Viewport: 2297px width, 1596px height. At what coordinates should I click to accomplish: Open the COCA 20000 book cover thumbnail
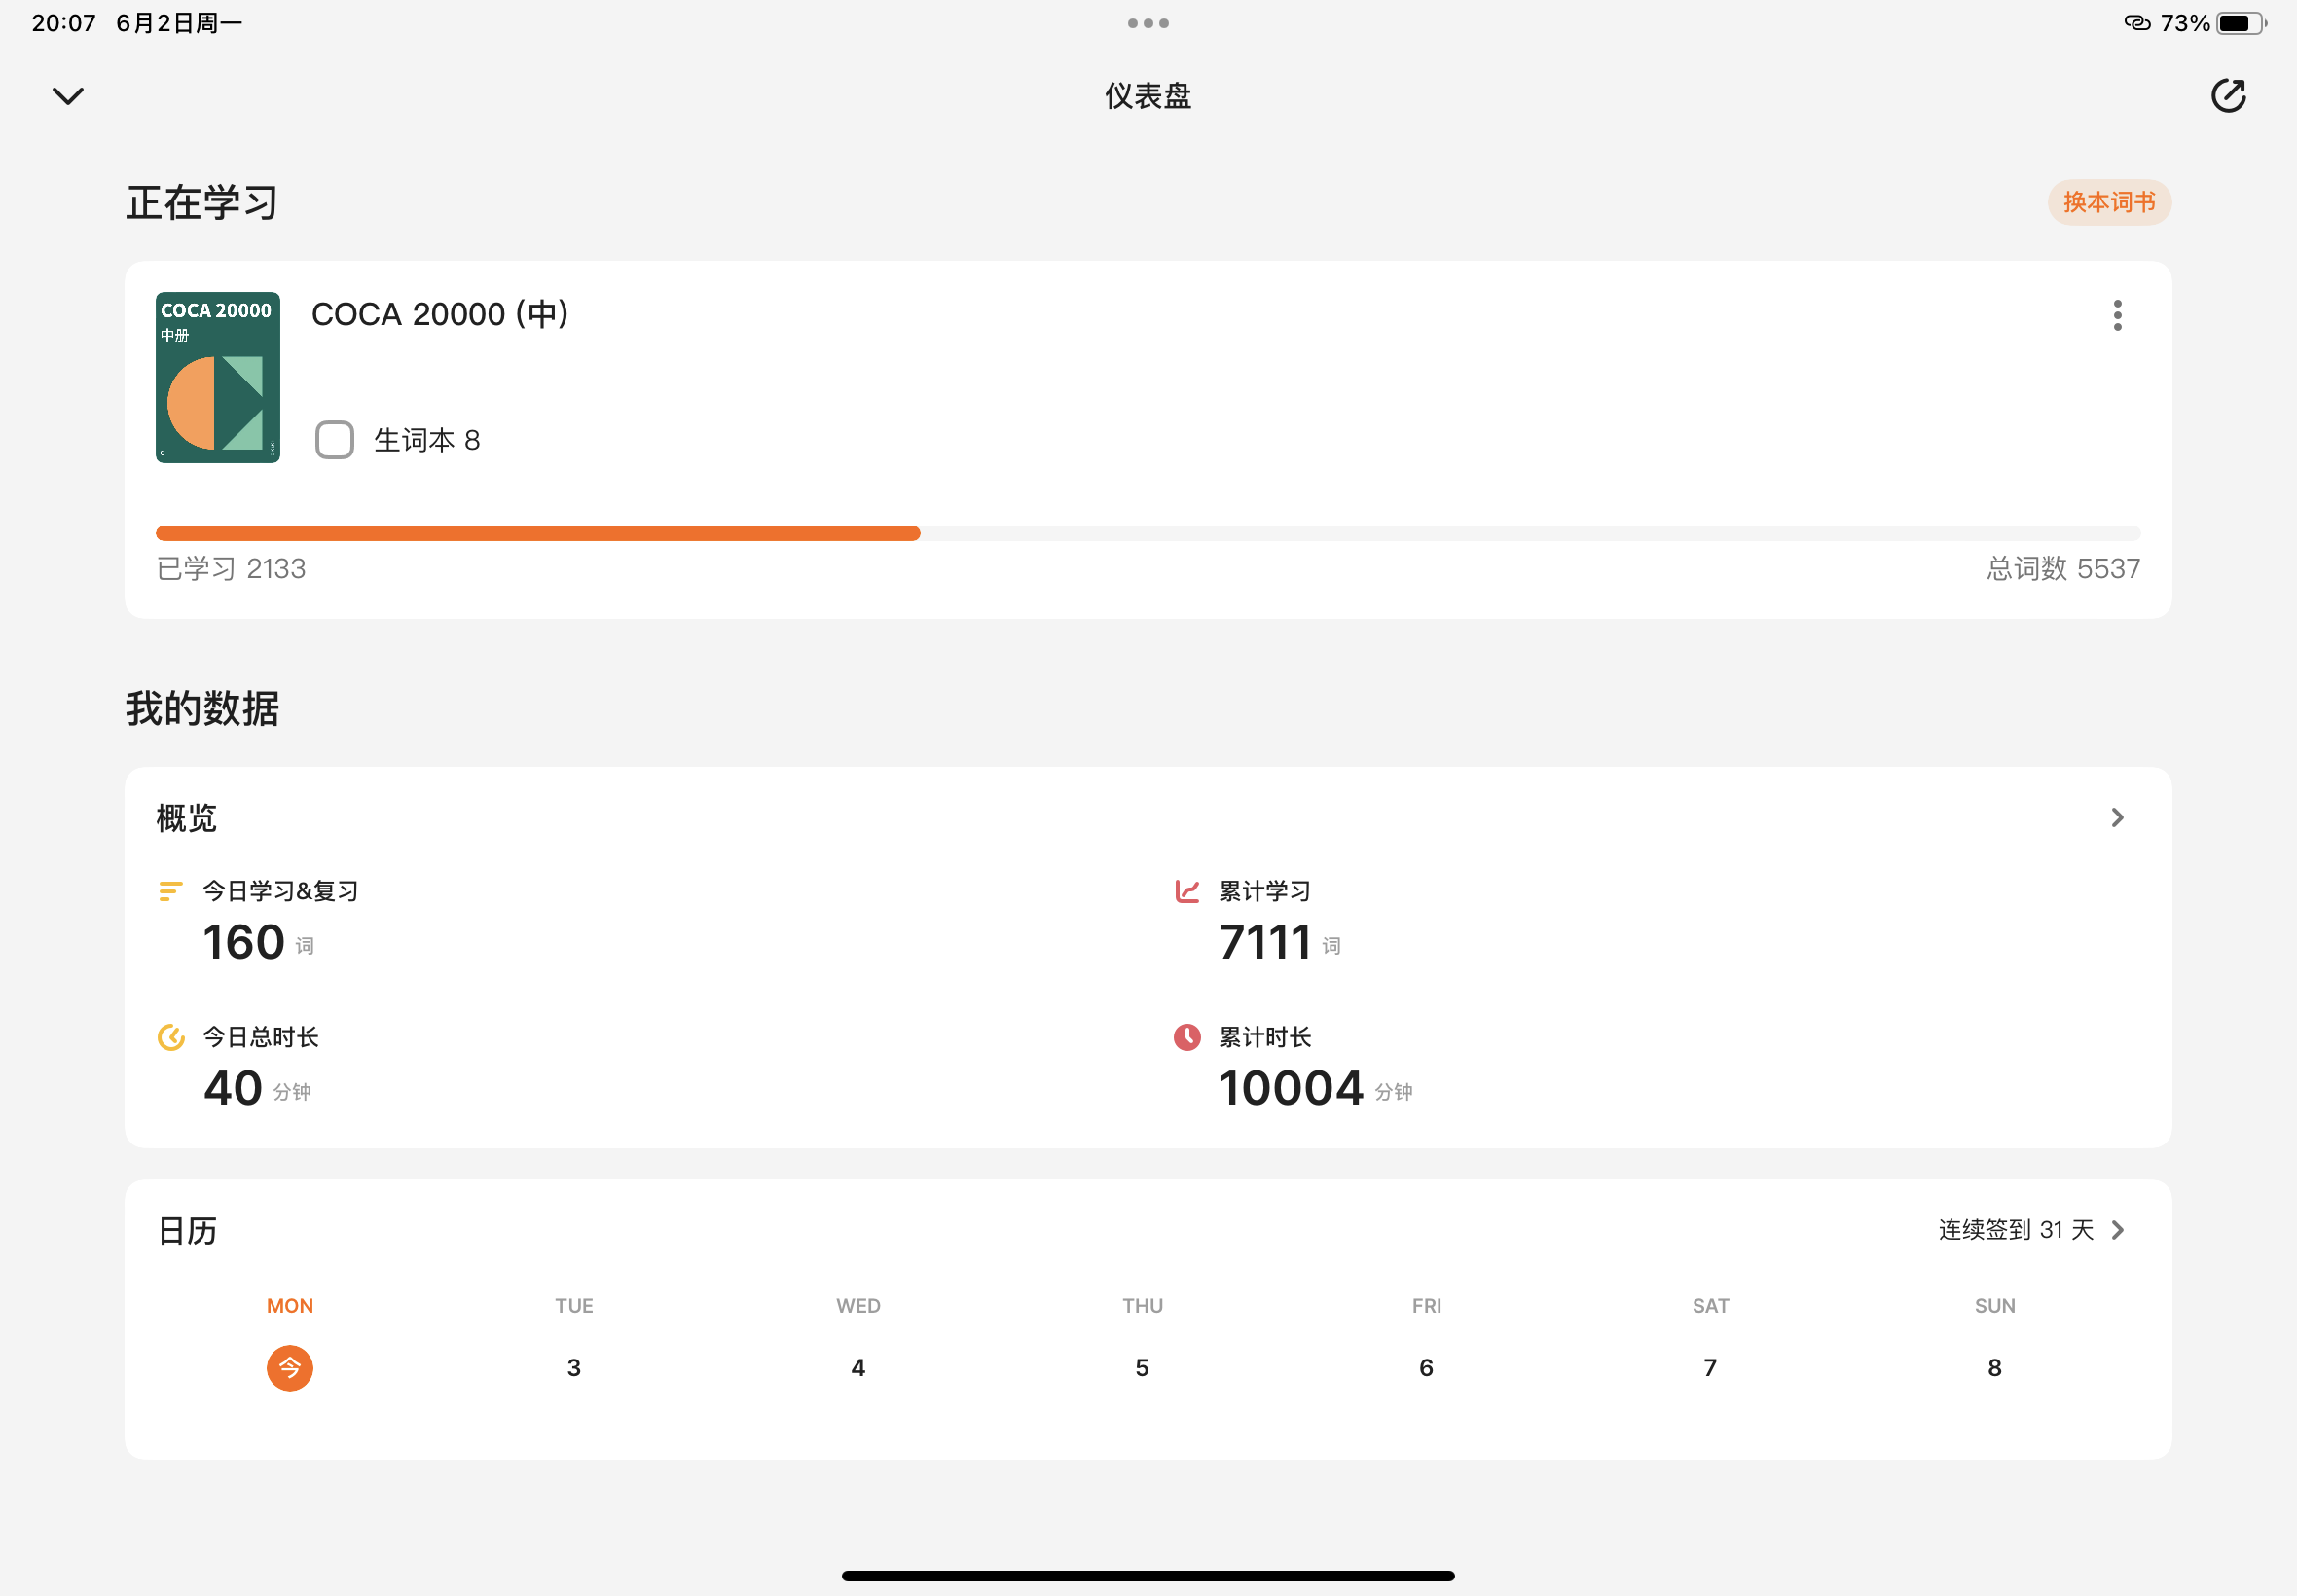218,377
